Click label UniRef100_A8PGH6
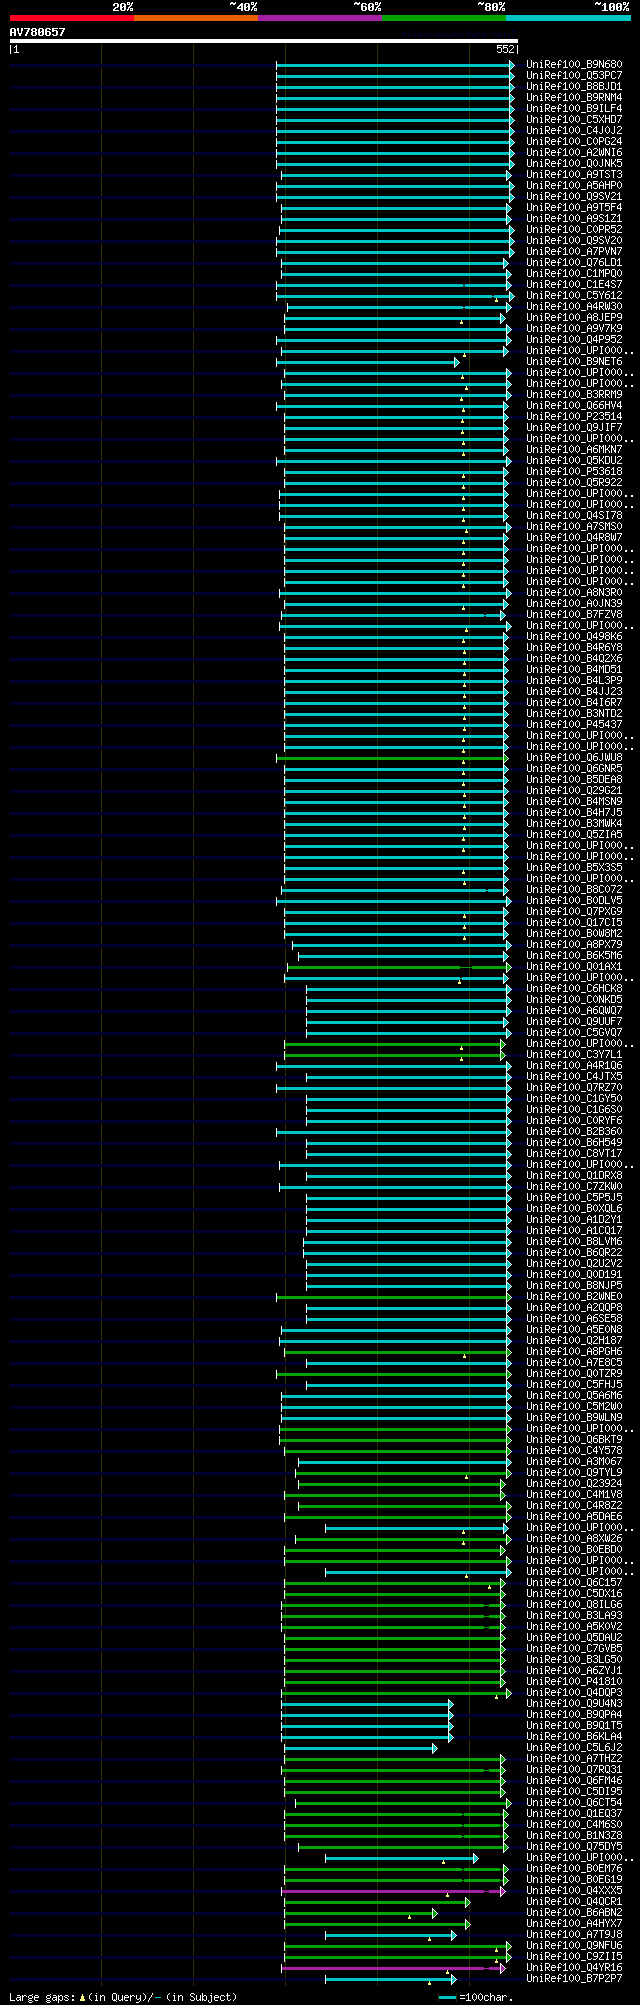 pos(574,1351)
